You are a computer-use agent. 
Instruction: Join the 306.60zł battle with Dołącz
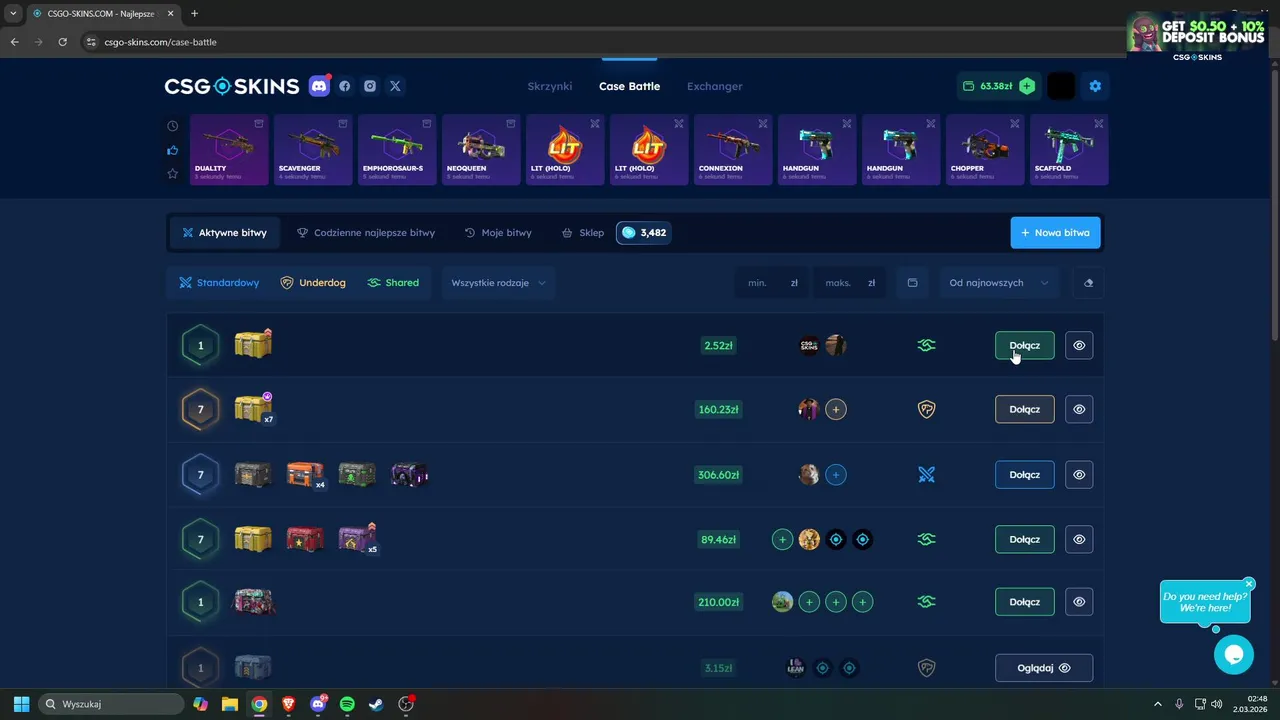point(1025,475)
